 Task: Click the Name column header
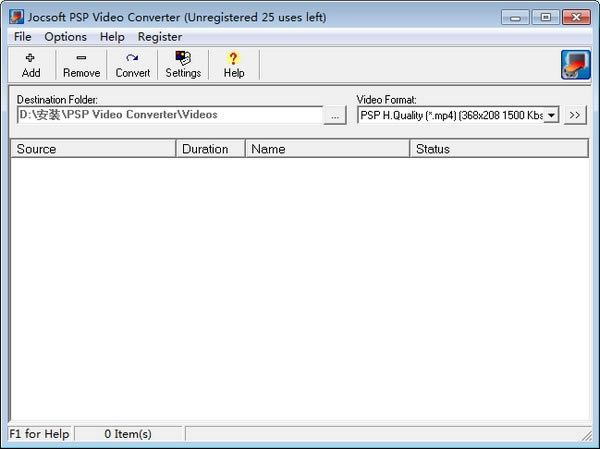328,149
